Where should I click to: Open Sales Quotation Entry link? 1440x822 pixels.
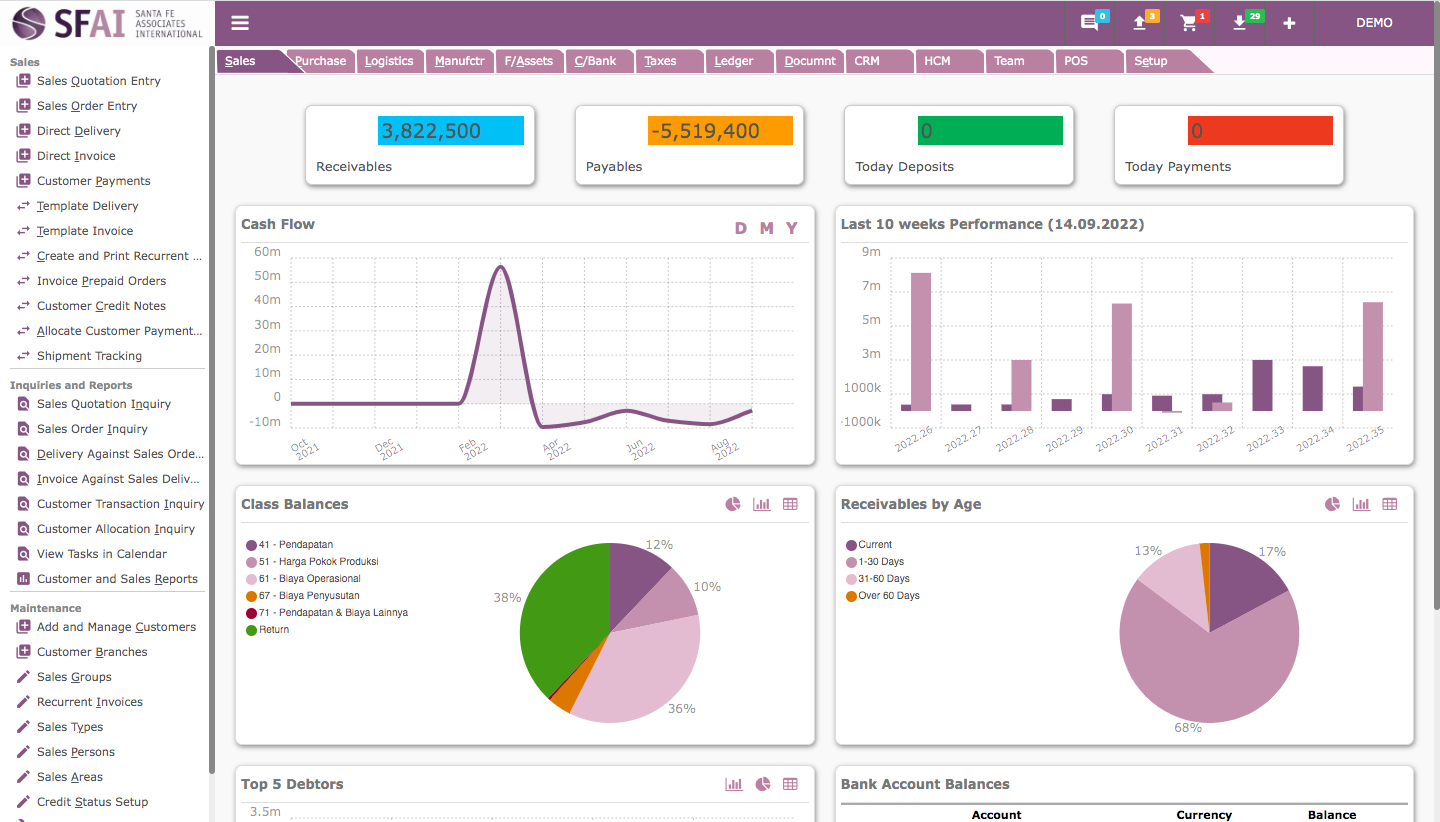[x=98, y=81]
